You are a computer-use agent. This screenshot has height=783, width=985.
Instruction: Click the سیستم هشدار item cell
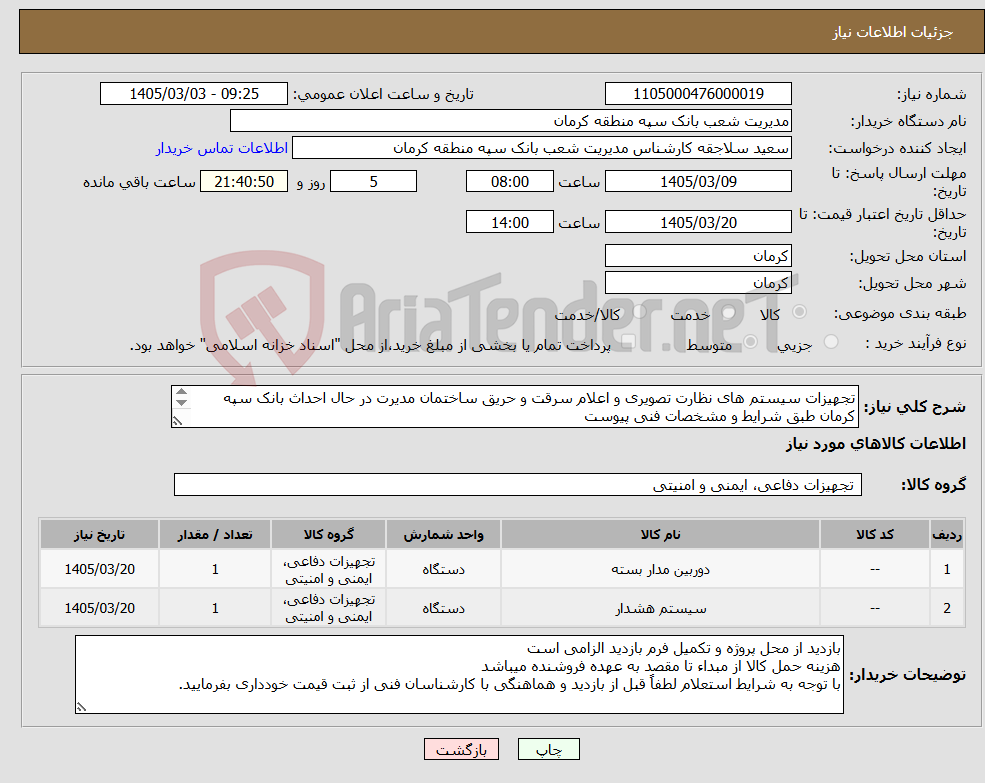click(x=660, y=608)
